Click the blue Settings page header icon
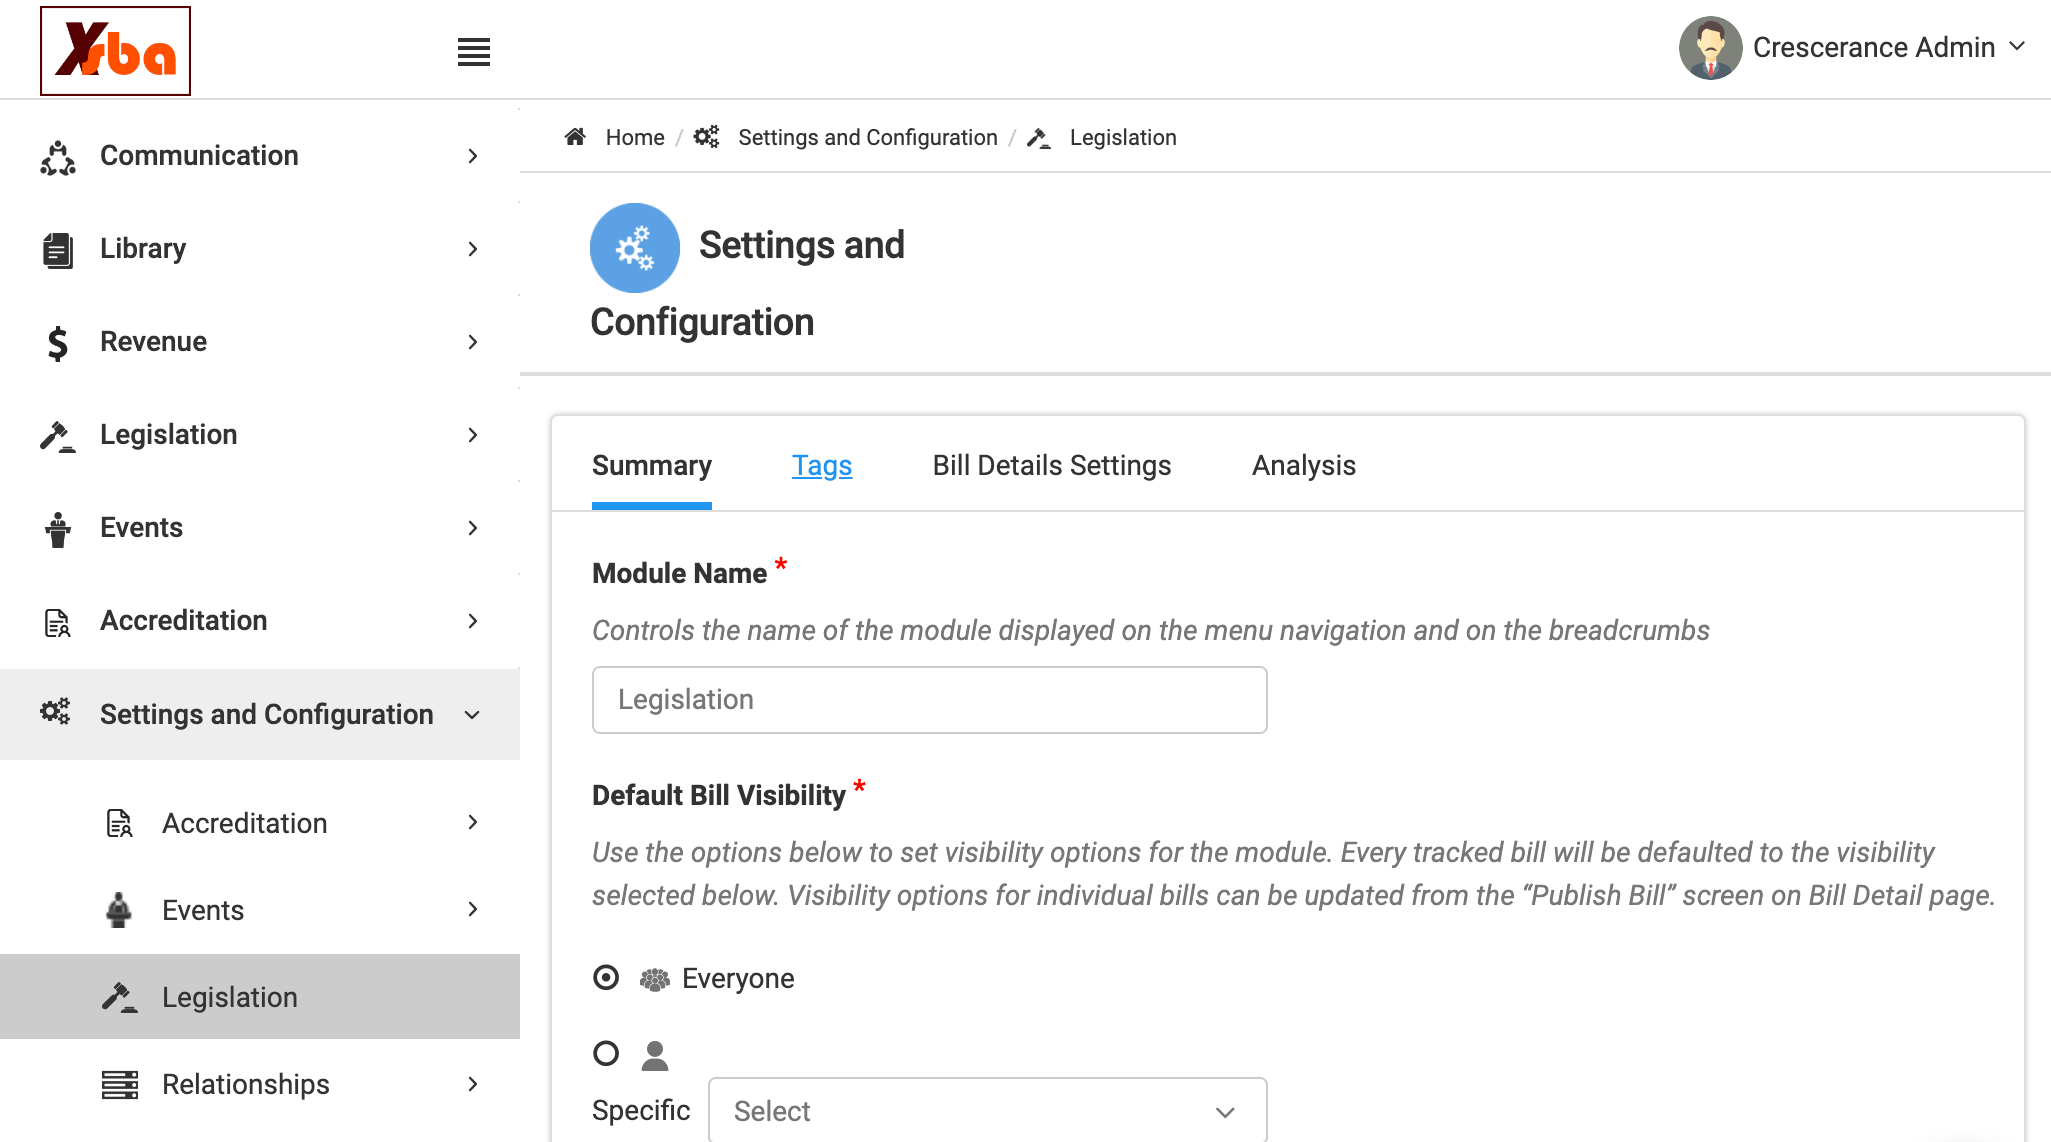Screen dimensions: 2051x1142 (x=635, y=248)
